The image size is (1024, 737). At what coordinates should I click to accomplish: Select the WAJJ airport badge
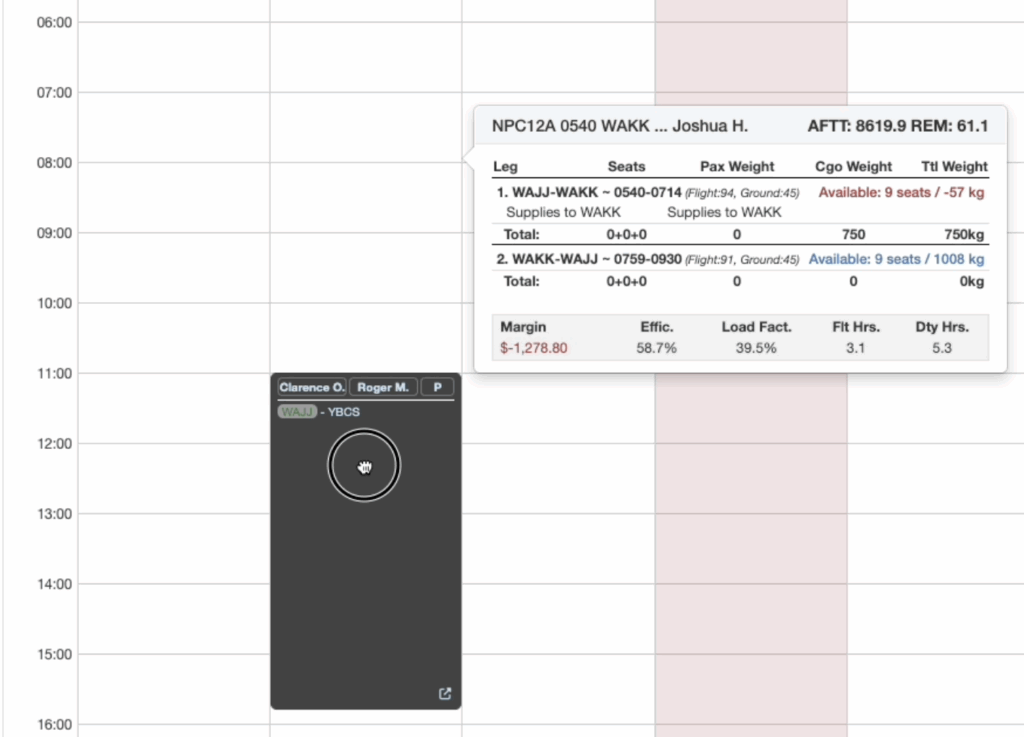tap(297, 412)
